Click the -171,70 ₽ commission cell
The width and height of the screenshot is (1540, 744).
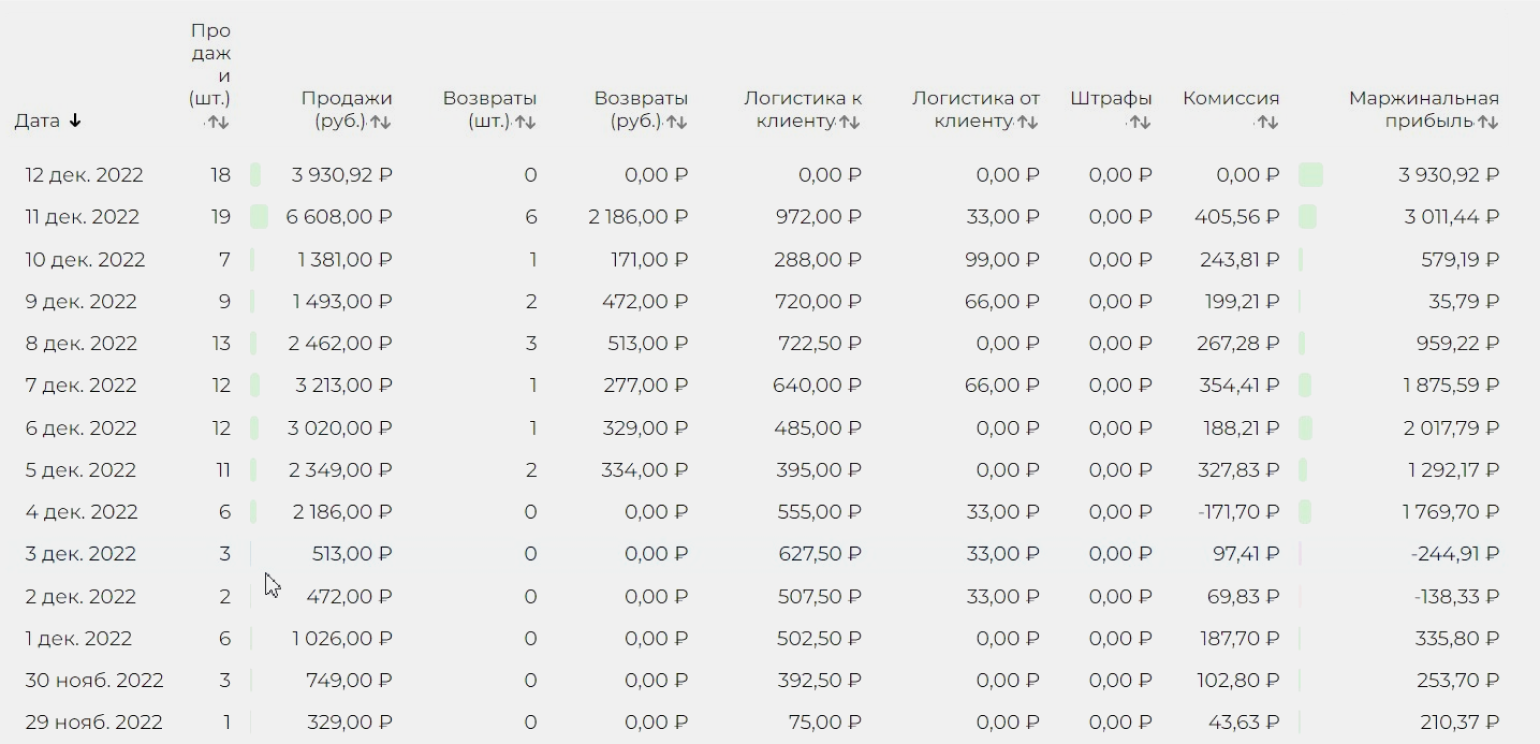click(x=1236, y=512)
